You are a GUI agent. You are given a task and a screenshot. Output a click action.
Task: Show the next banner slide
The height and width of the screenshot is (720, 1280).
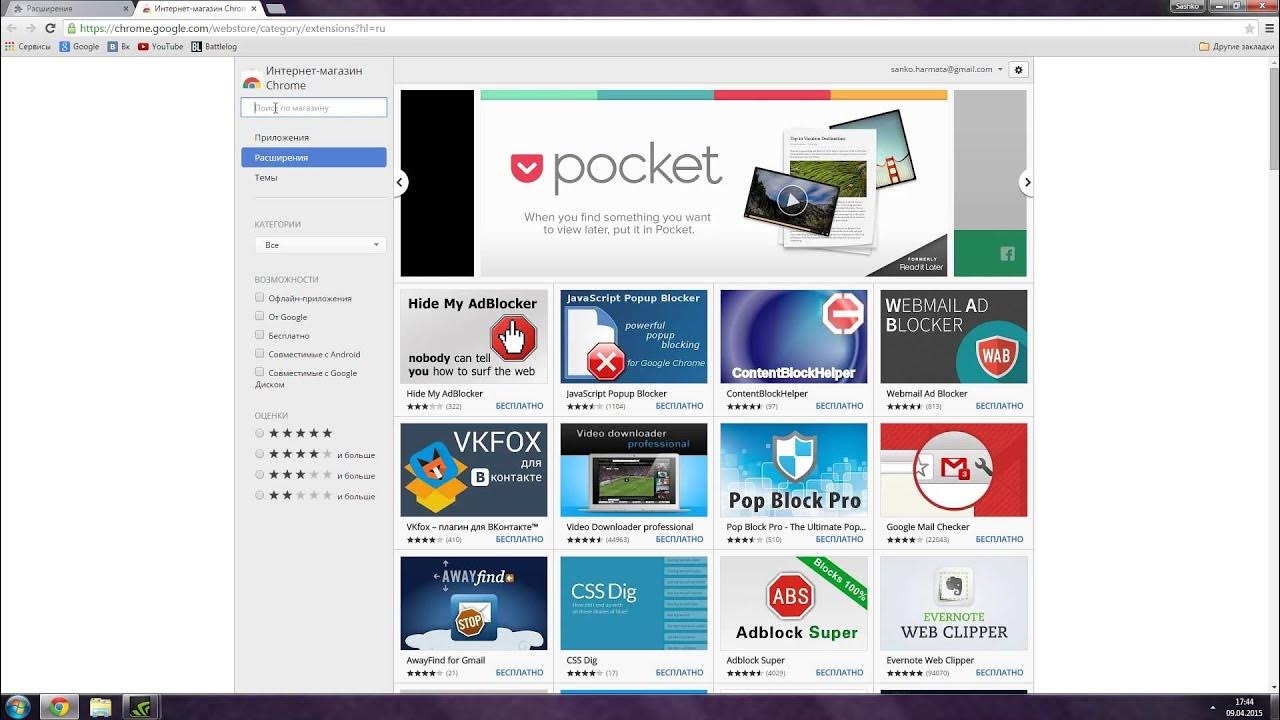1026,182
